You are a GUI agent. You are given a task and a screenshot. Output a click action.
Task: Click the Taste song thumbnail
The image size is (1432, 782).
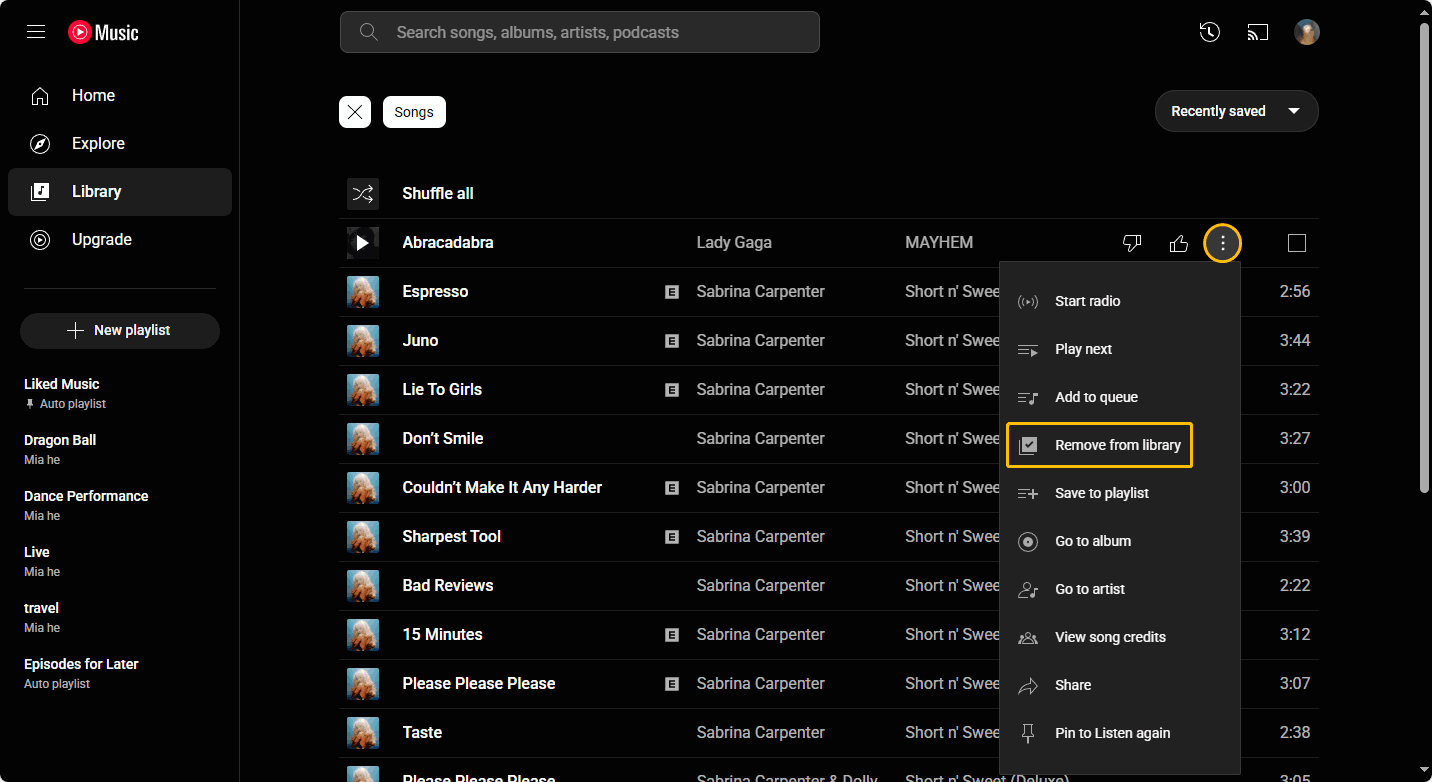tap(363, 733)
